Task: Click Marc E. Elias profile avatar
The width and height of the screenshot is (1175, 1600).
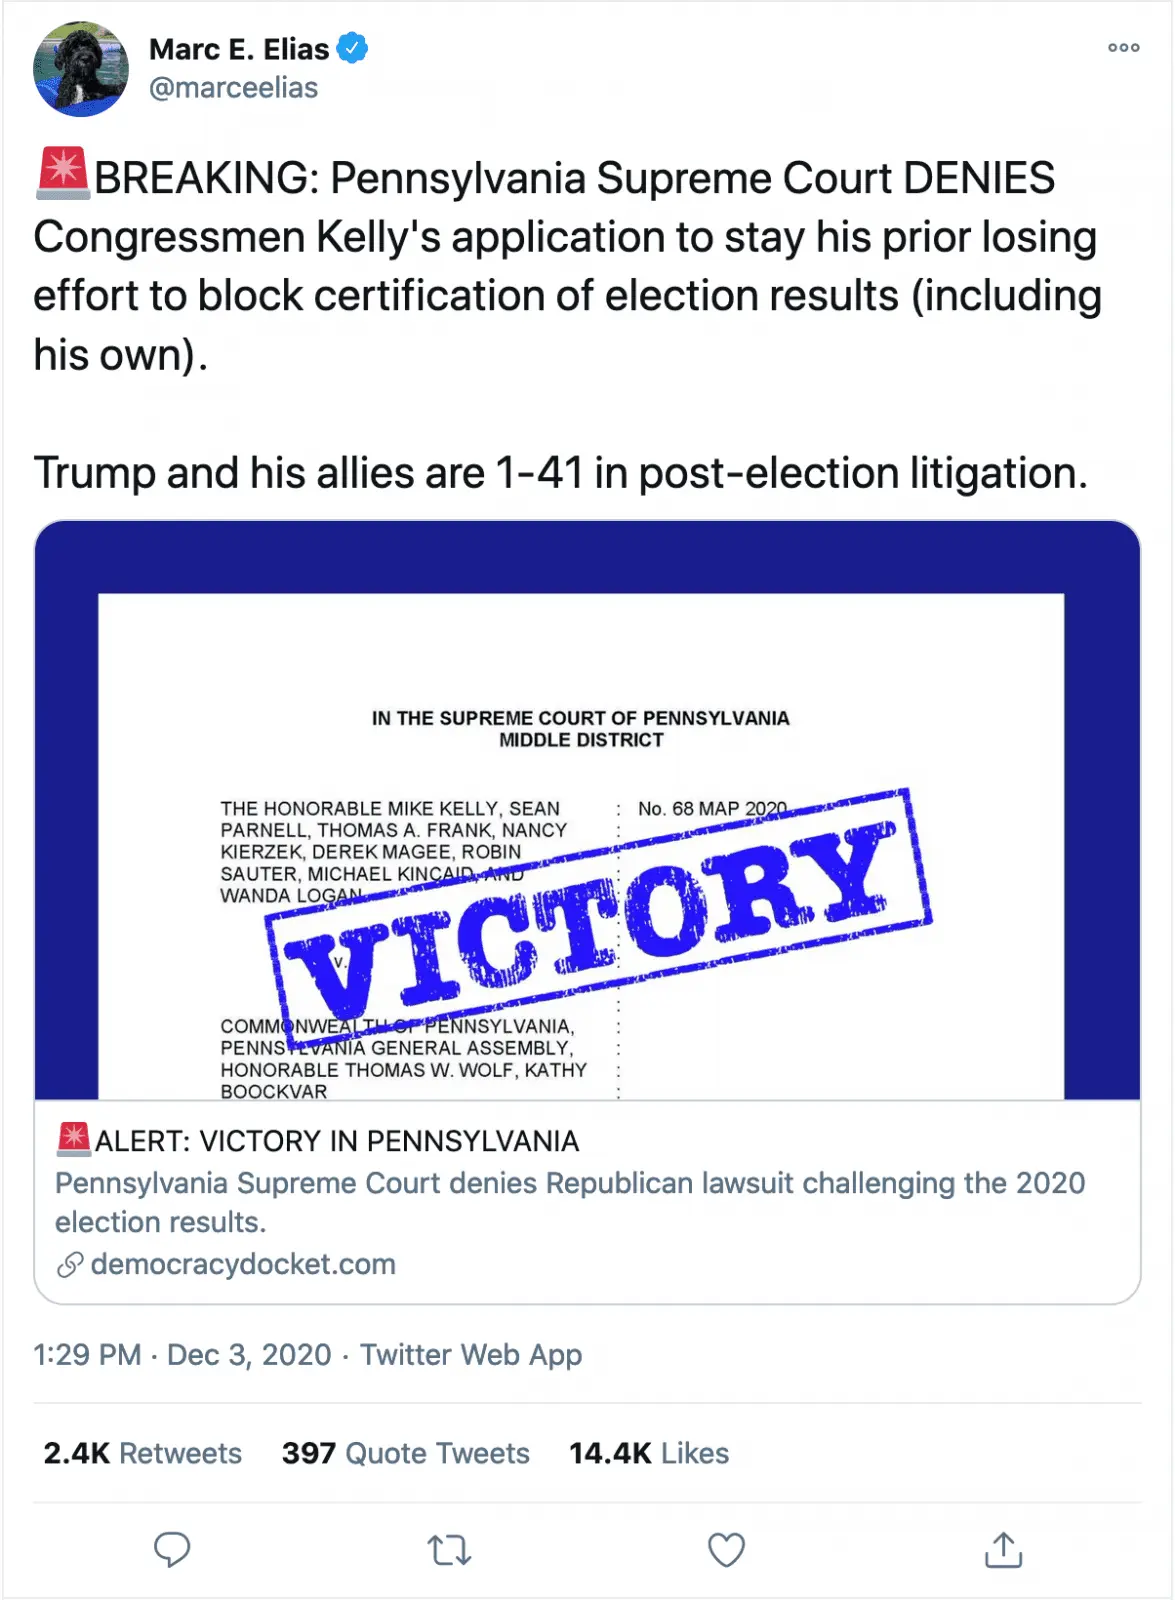Action: (x=81, y=69)
